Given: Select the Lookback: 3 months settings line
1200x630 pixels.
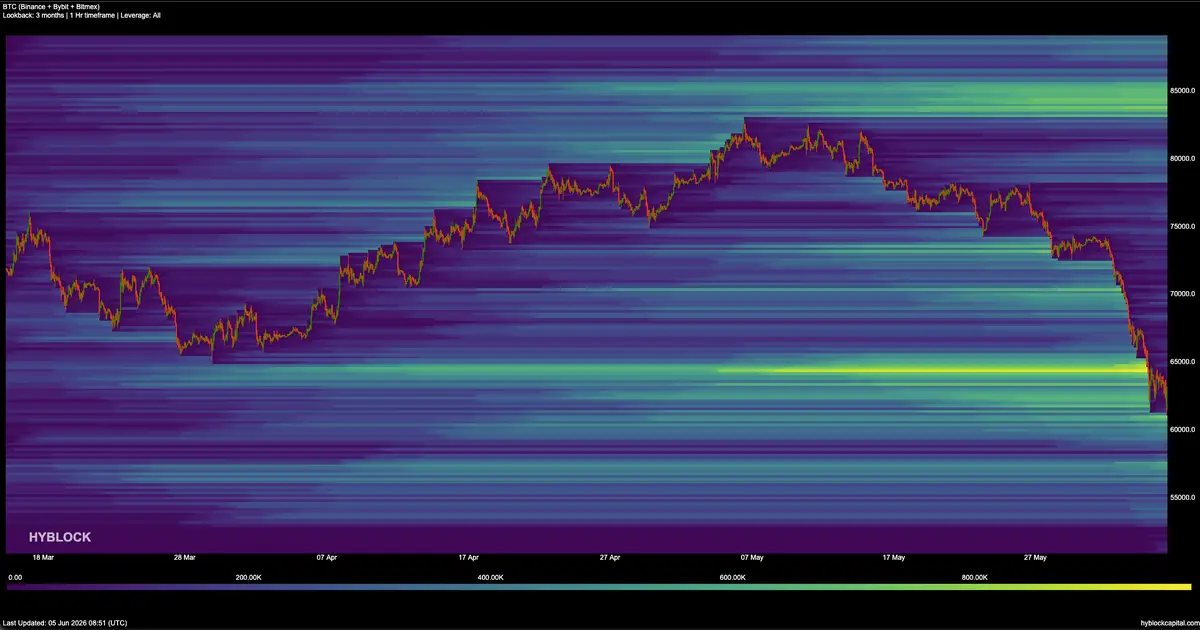Looking at the screenshot, I should (x=82, y=15).
